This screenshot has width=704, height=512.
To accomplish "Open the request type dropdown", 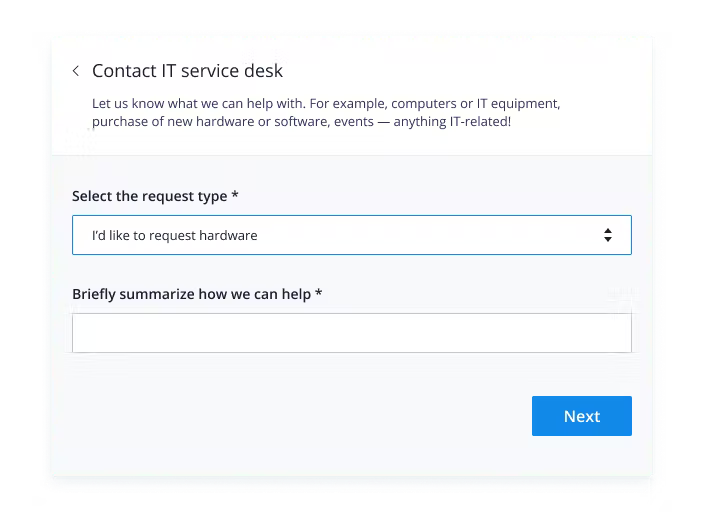I will point(351,235).
